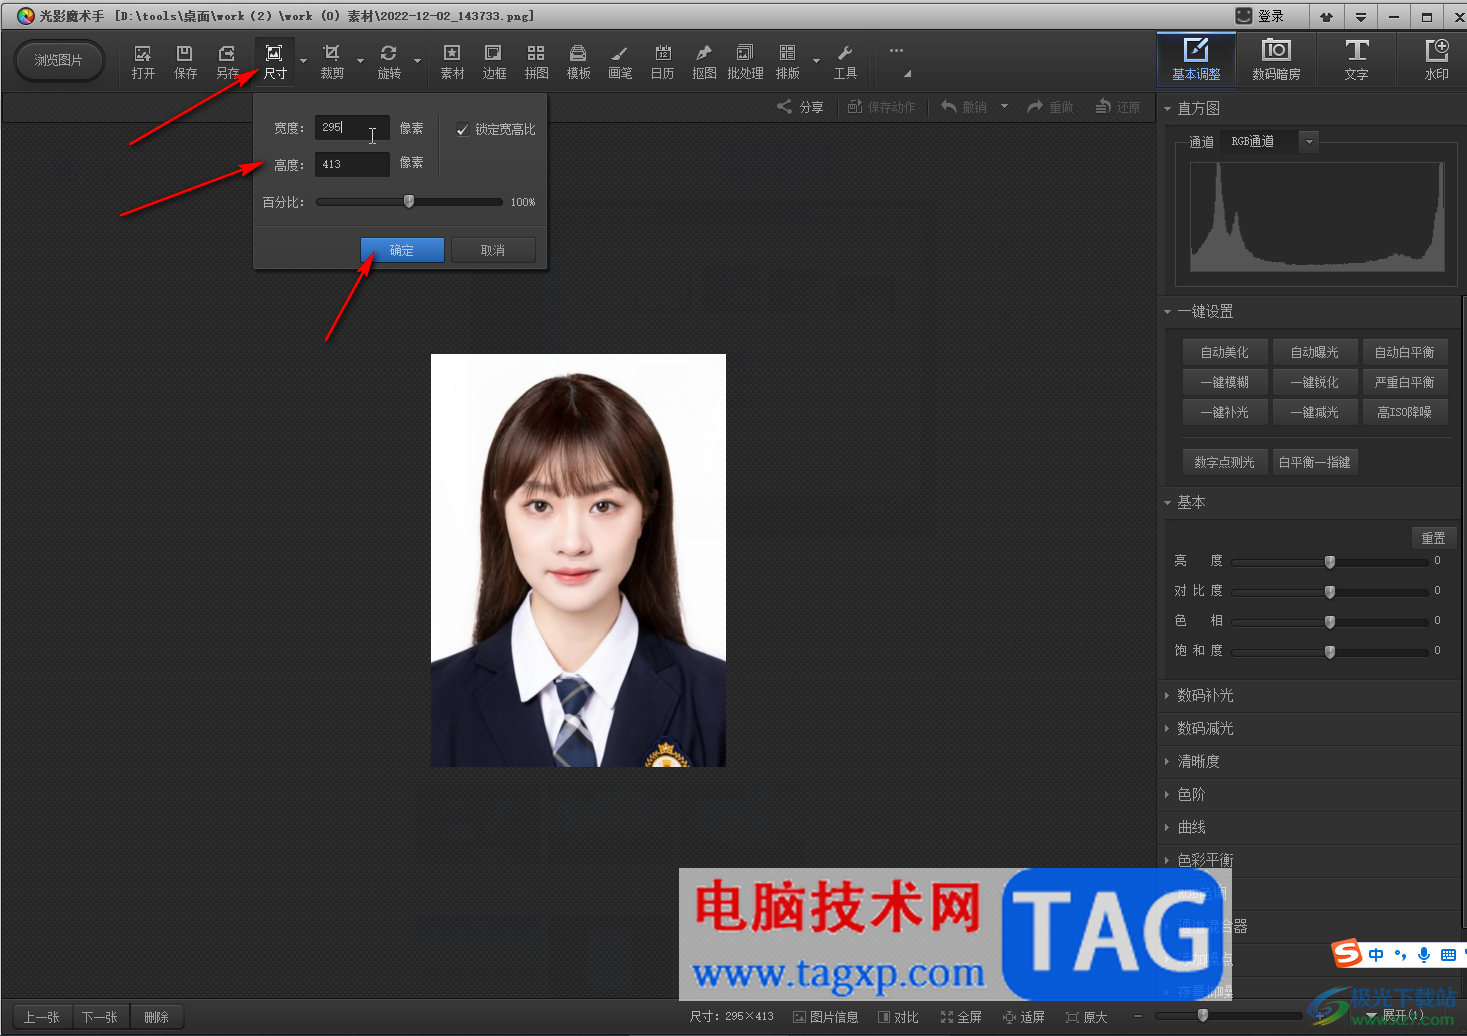Open dropdown arrow next to 尺寸
This screenshot has height=1036, width=1467.
(303, 61)
